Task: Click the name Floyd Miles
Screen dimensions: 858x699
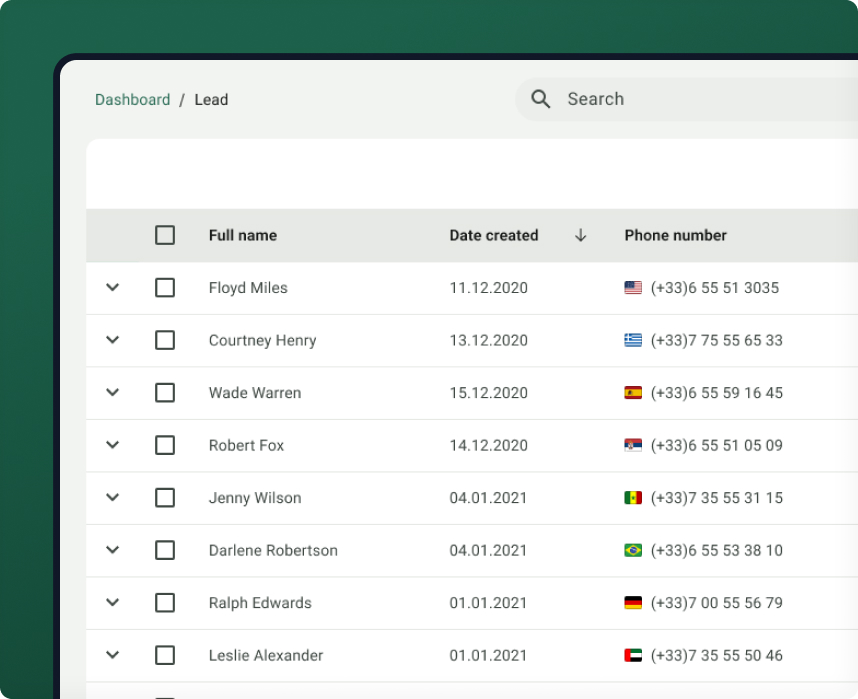Action: coord(248,288)
